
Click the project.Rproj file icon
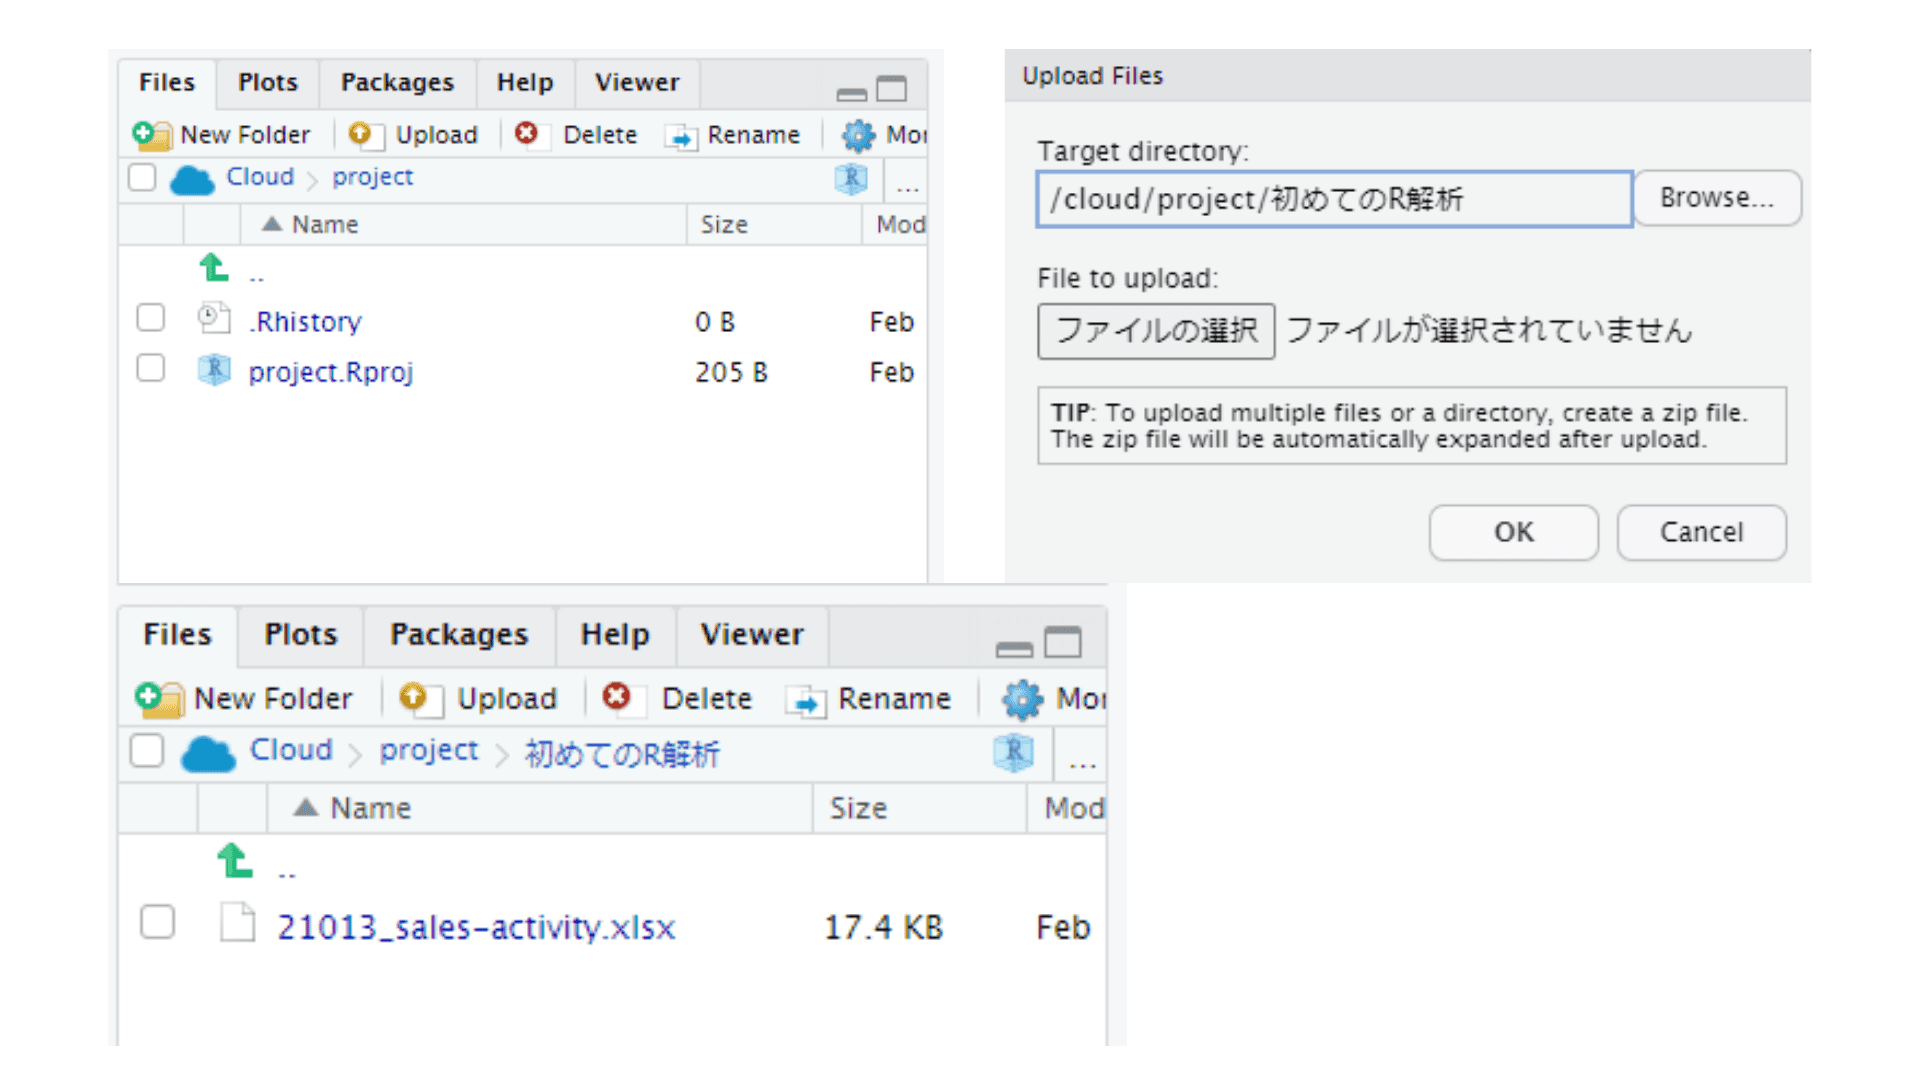[214, 371]
